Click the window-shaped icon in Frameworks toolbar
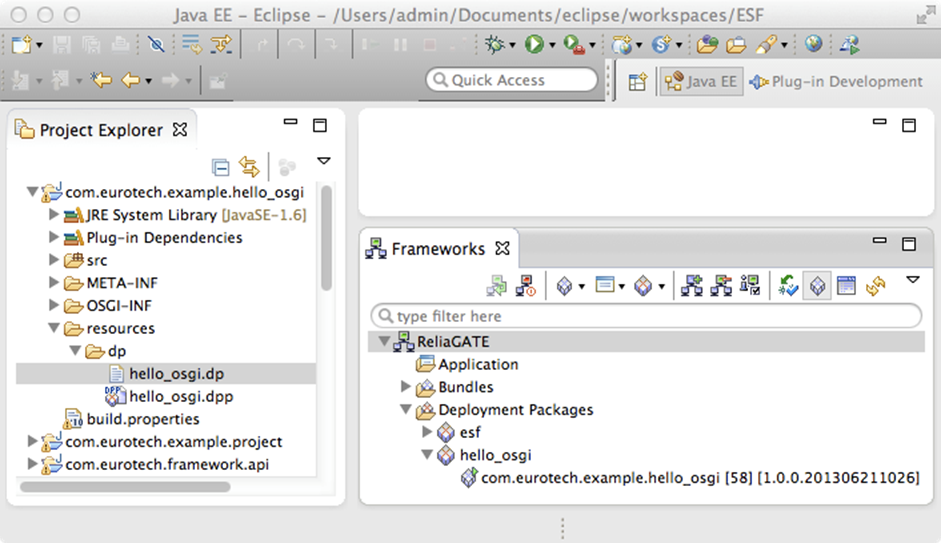Viewport: 941px width, 543px height. 604,284
